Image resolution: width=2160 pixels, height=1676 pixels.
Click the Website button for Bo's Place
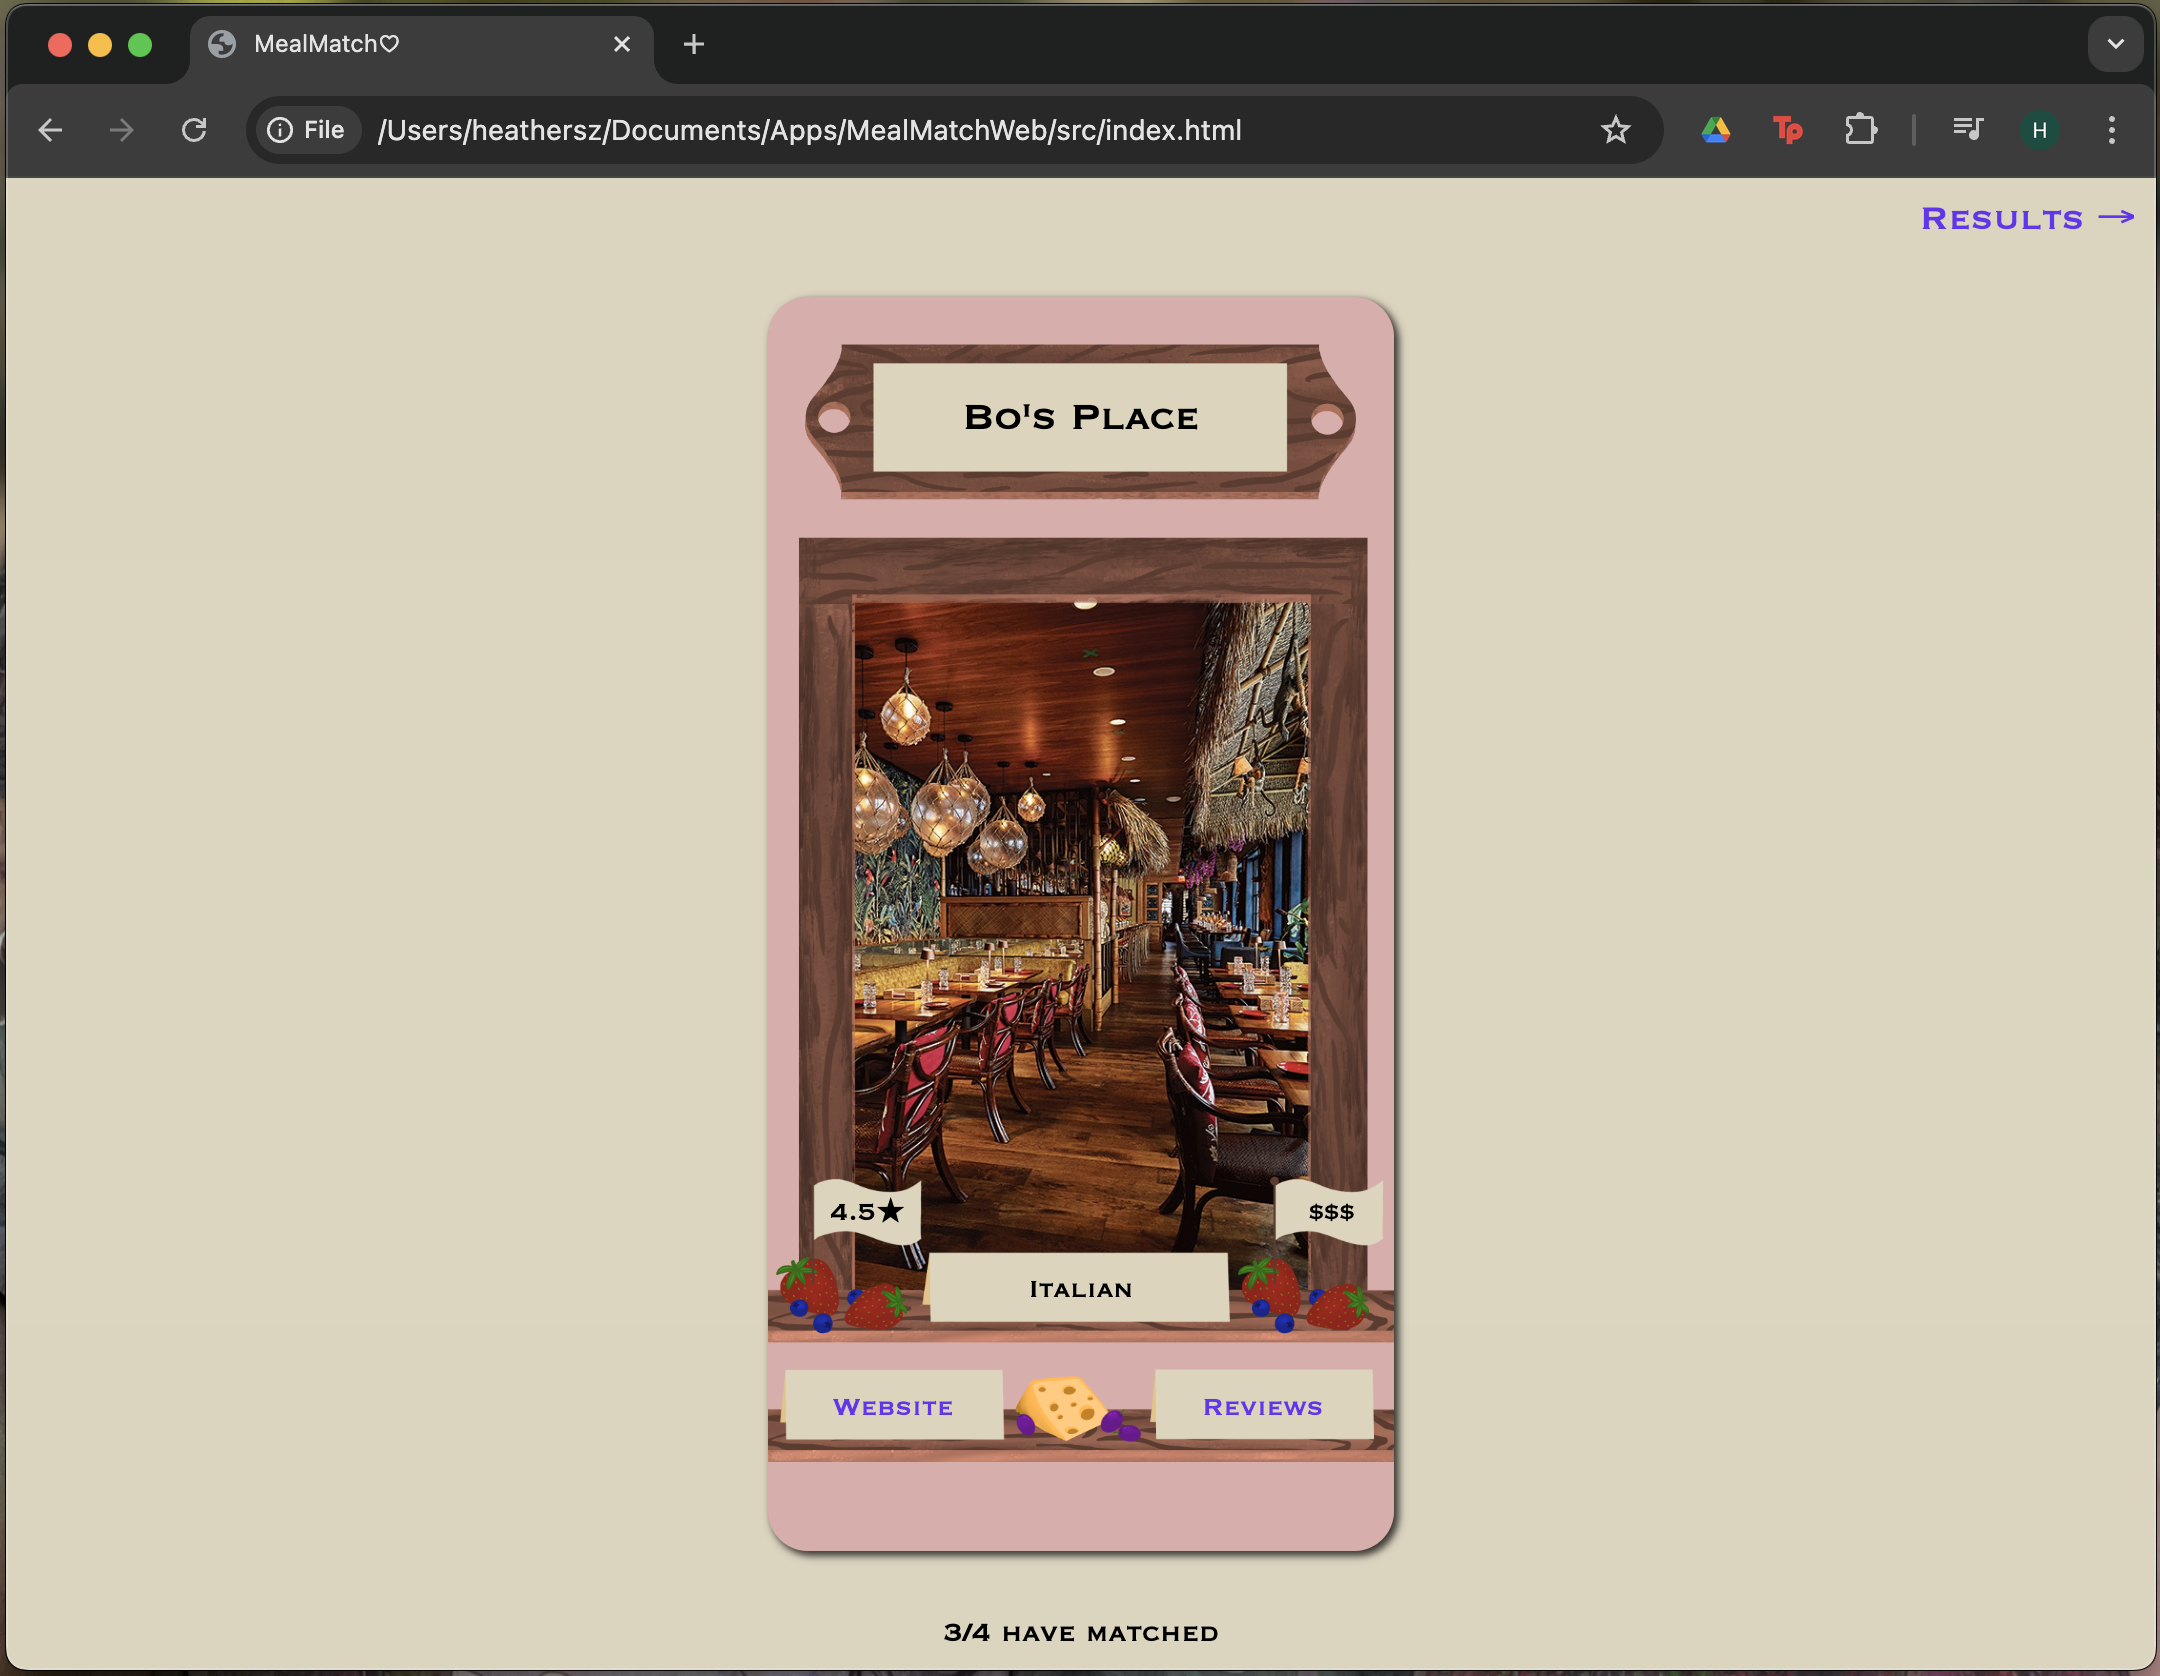893,1405
